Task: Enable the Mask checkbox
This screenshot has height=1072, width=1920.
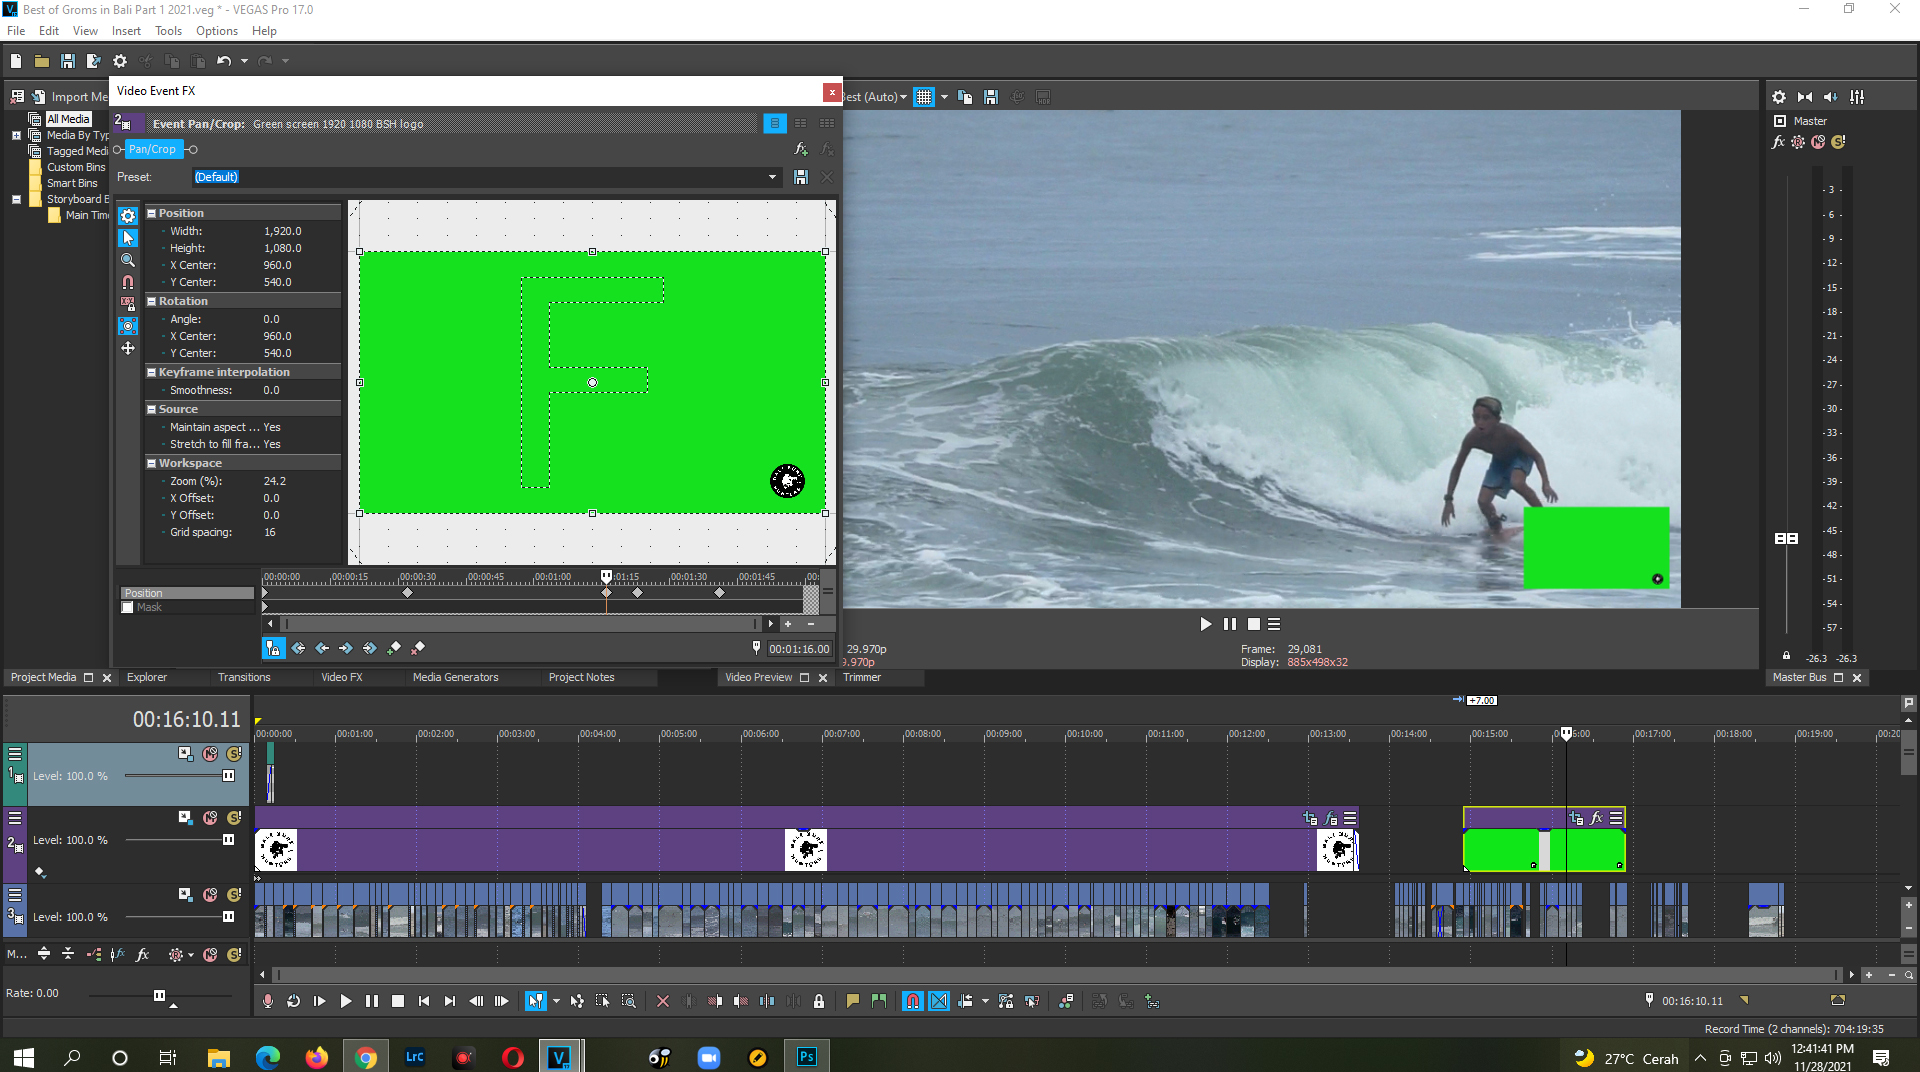Action: tap(128, 608)
